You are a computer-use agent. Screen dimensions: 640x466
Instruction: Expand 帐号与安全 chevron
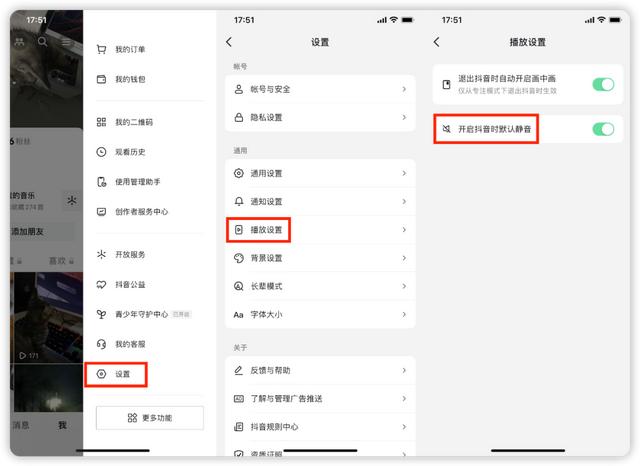click(x=404, y=89)
